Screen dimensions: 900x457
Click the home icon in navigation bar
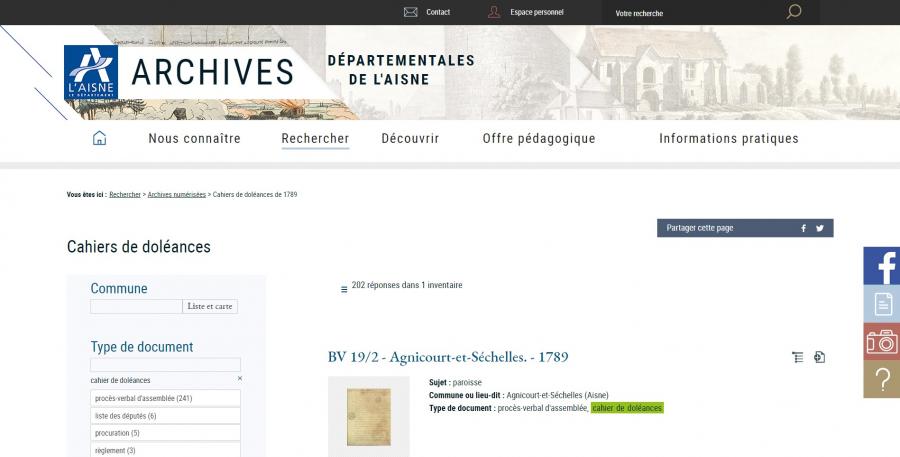[x=99, y=138]
